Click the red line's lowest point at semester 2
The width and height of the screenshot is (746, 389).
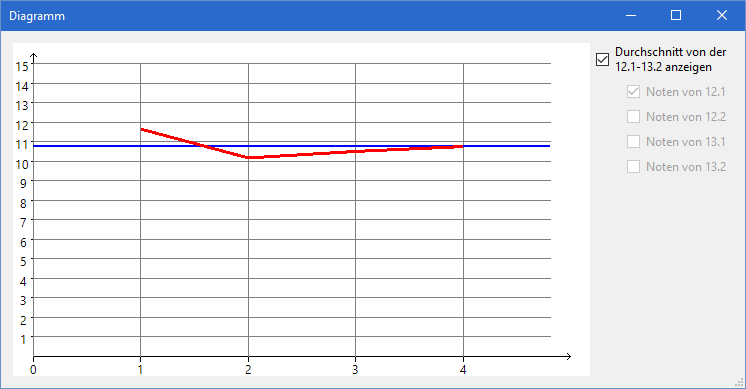(248, 157)
